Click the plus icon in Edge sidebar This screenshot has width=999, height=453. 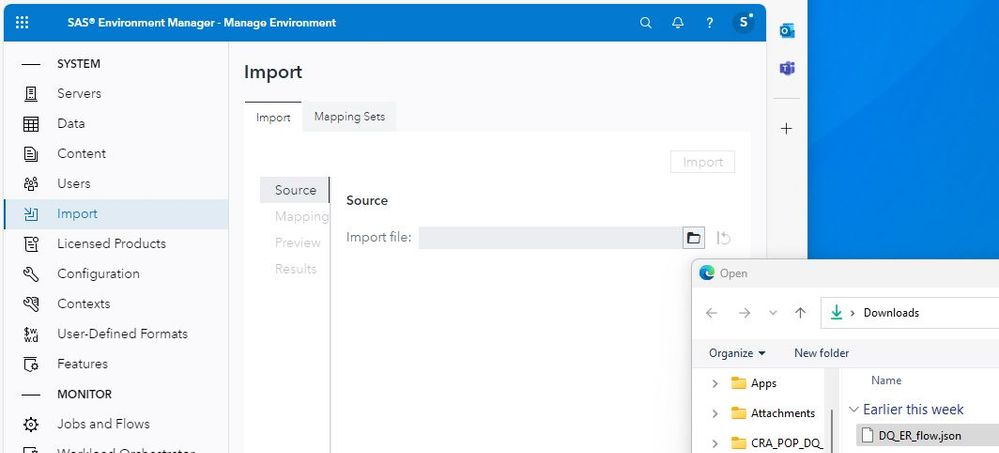786,129
